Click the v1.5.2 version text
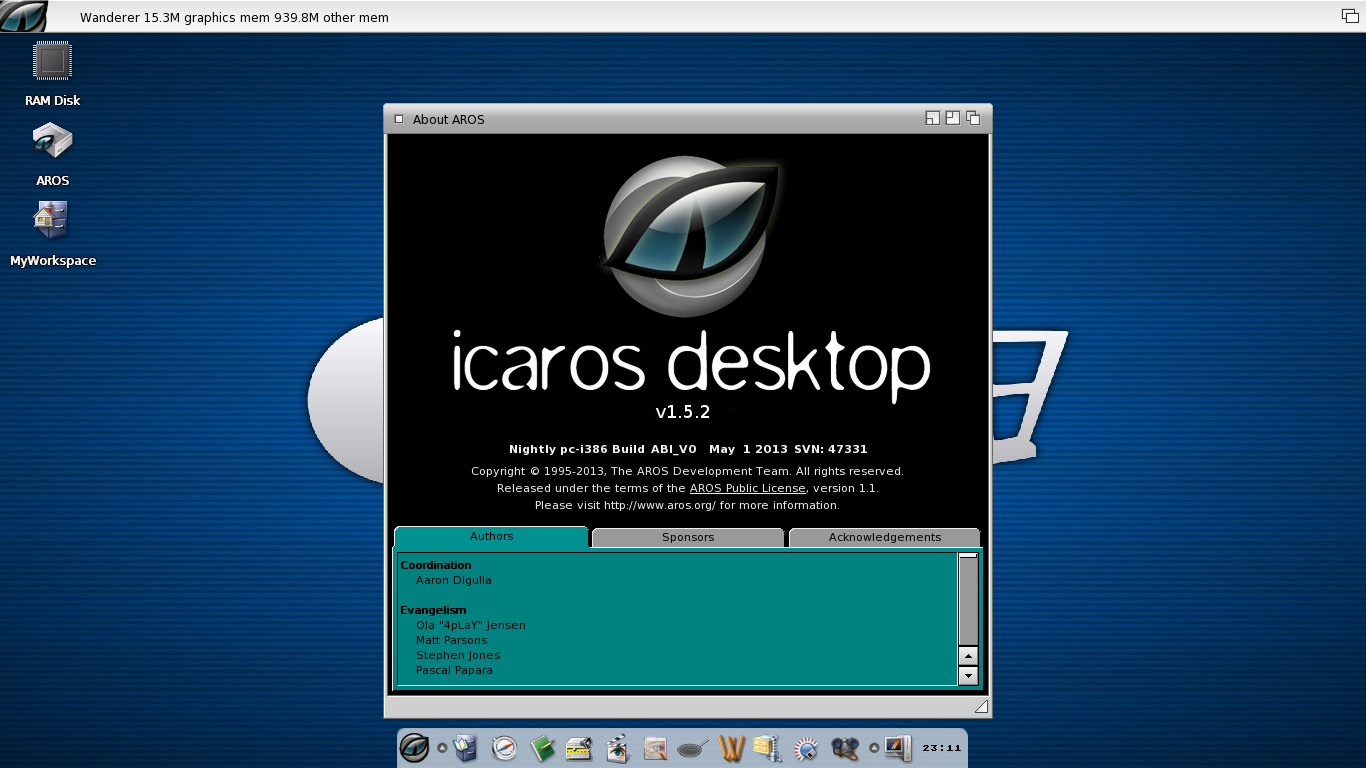Viewport: 1366px width, 768px height. tap(683, 411)
